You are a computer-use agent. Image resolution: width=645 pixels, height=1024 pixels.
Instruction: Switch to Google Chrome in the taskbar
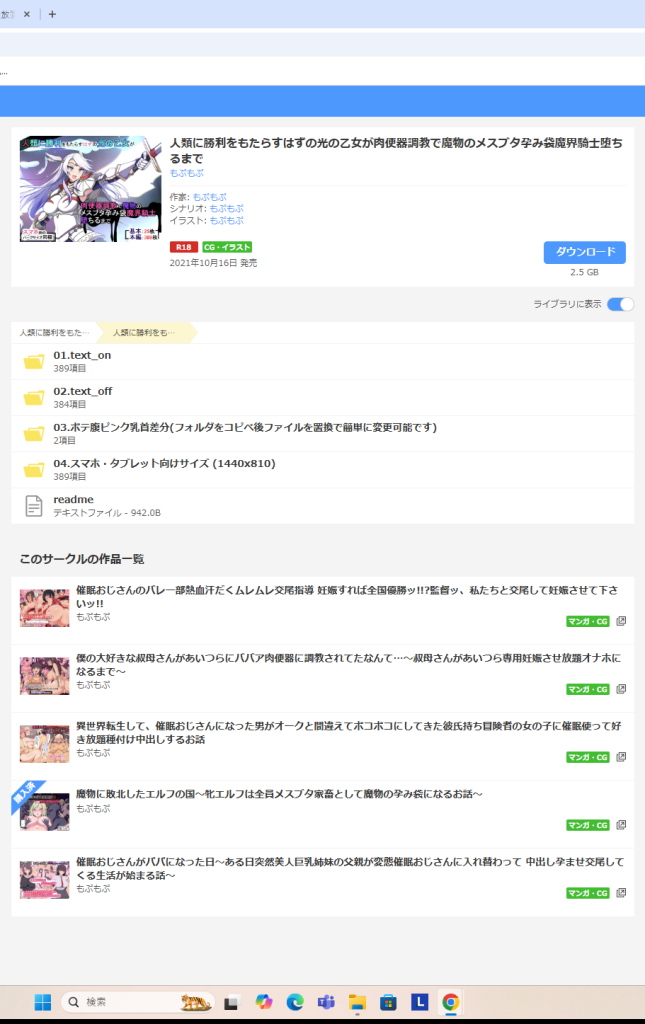pyautogui.click(x=450, y=1002)
